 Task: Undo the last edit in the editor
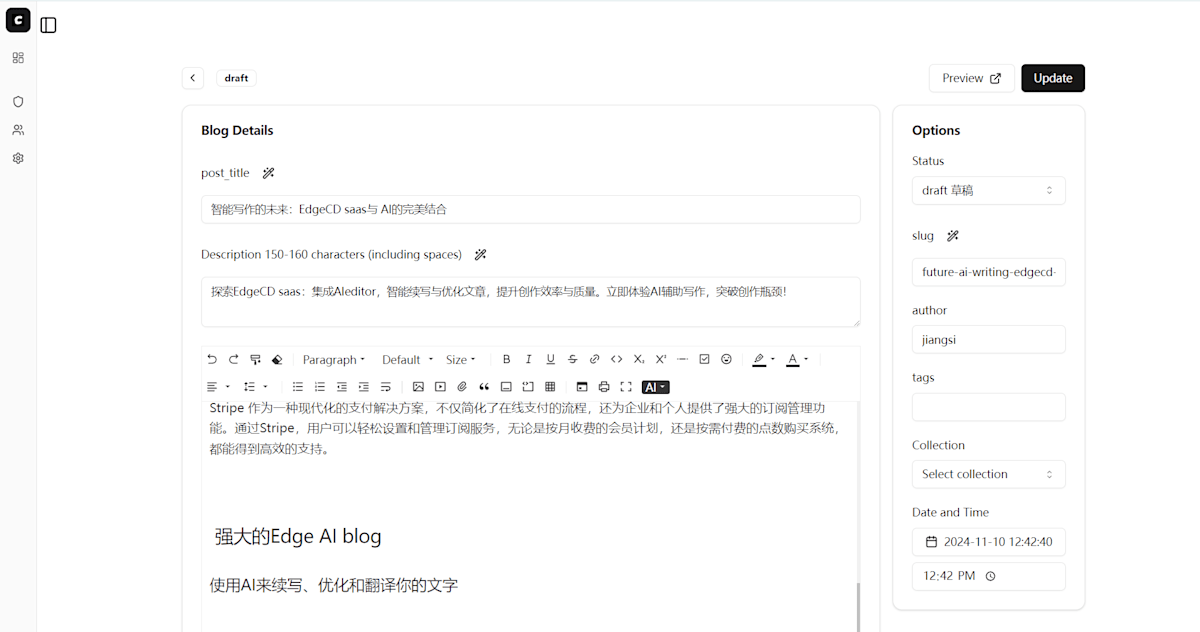click(211, 359)
